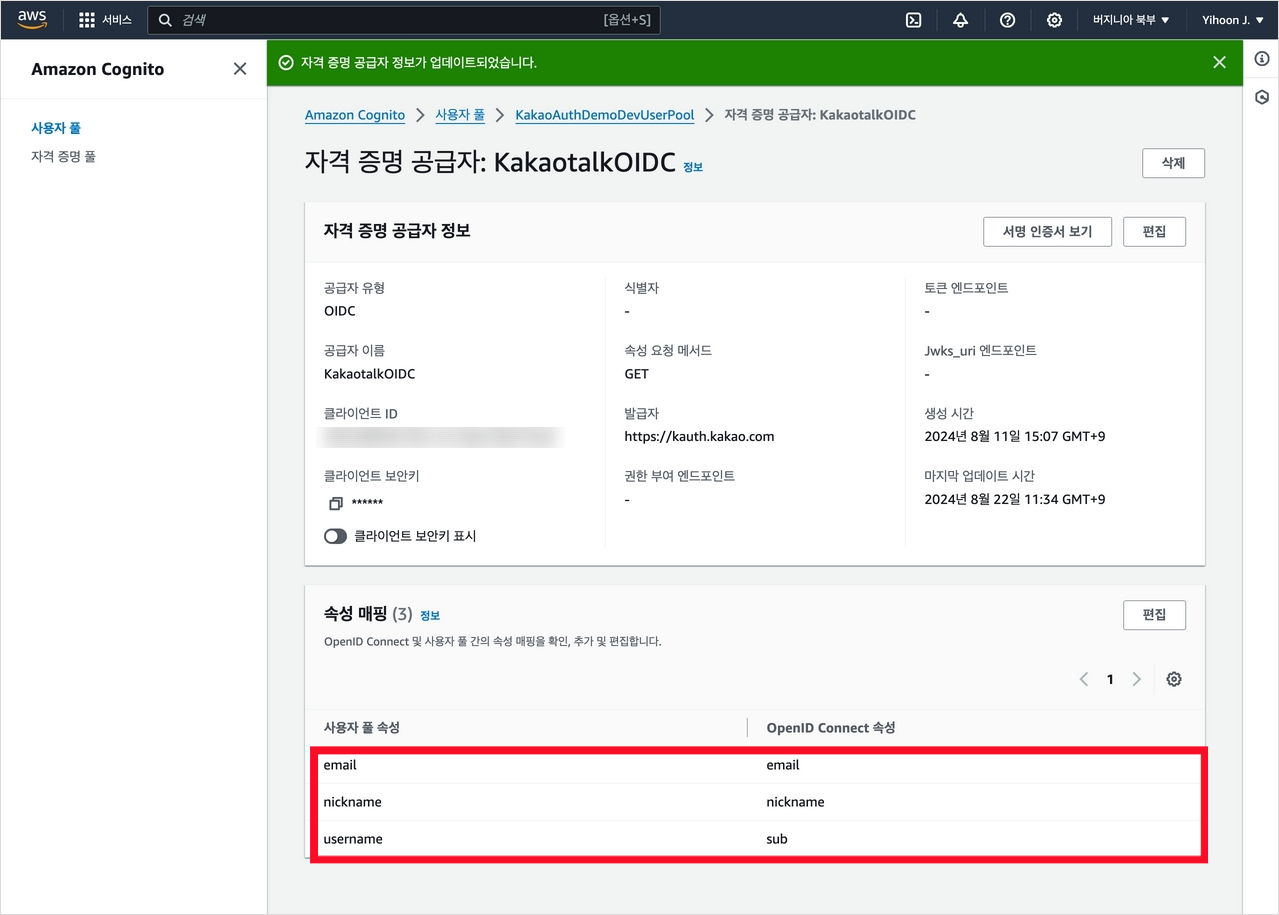The height and width of the screenshot is (915, 1279).
Task: Close the Amazon Cognito side panel
Action: [x=240, y=69]
